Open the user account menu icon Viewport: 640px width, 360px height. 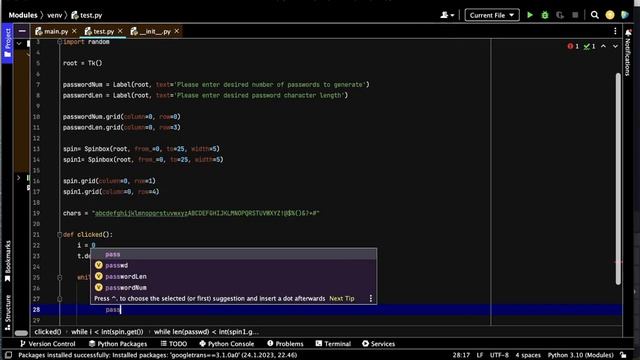[x=447, y=15]
